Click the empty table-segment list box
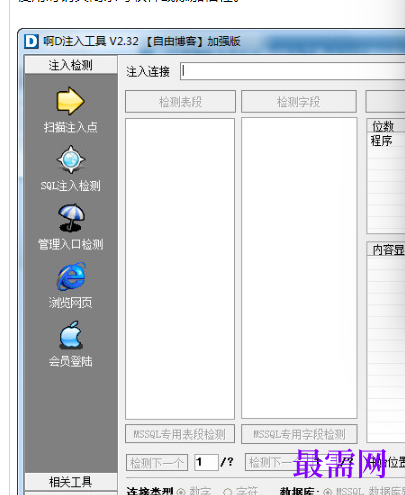405x495 pixels. pos(180,268)
